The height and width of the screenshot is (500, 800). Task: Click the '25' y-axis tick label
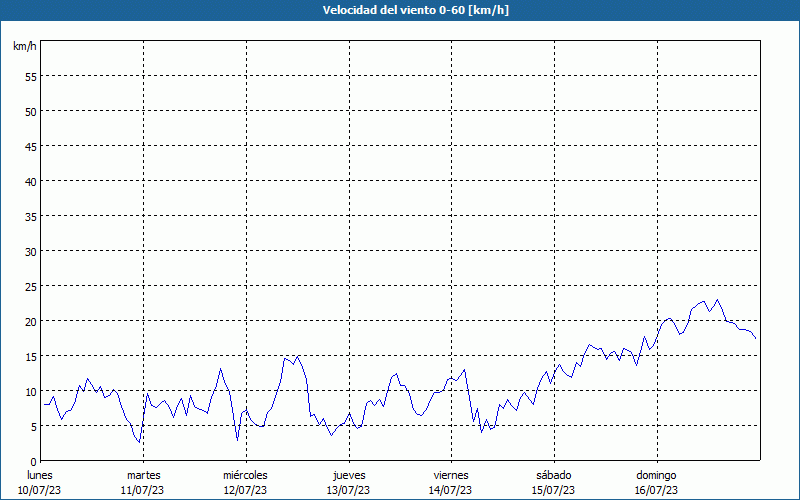(31, 286)
